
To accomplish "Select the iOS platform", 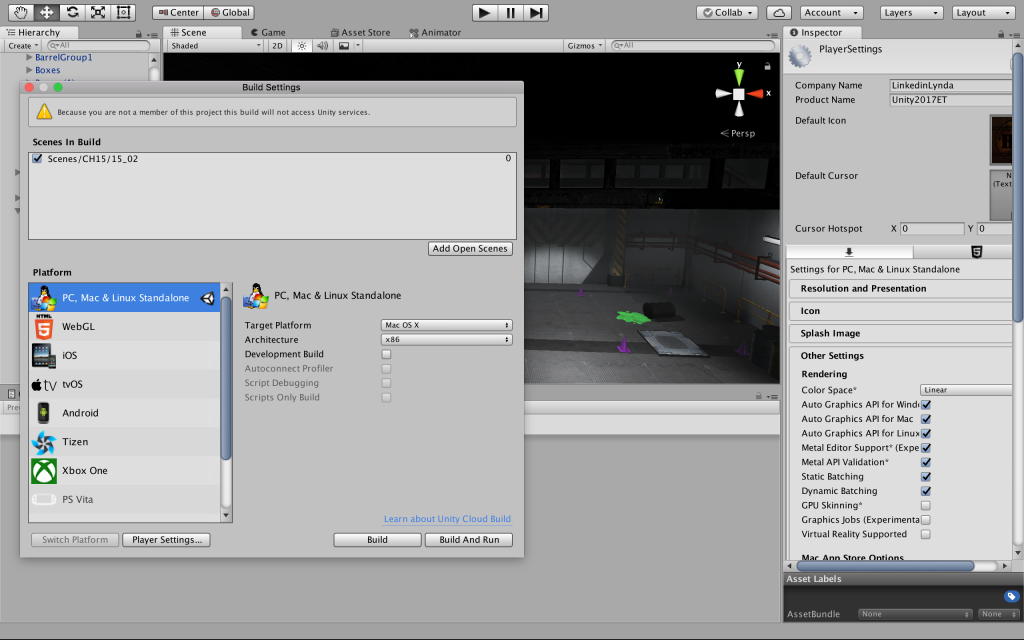I will (124, 355).
